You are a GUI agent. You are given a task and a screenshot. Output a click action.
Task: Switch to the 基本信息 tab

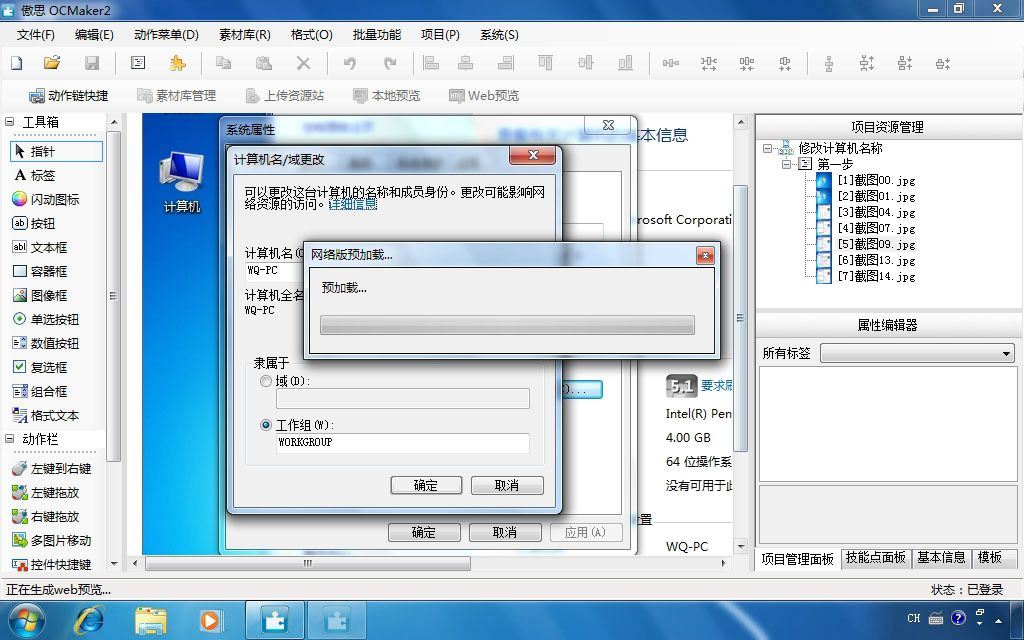click(941, 558)
